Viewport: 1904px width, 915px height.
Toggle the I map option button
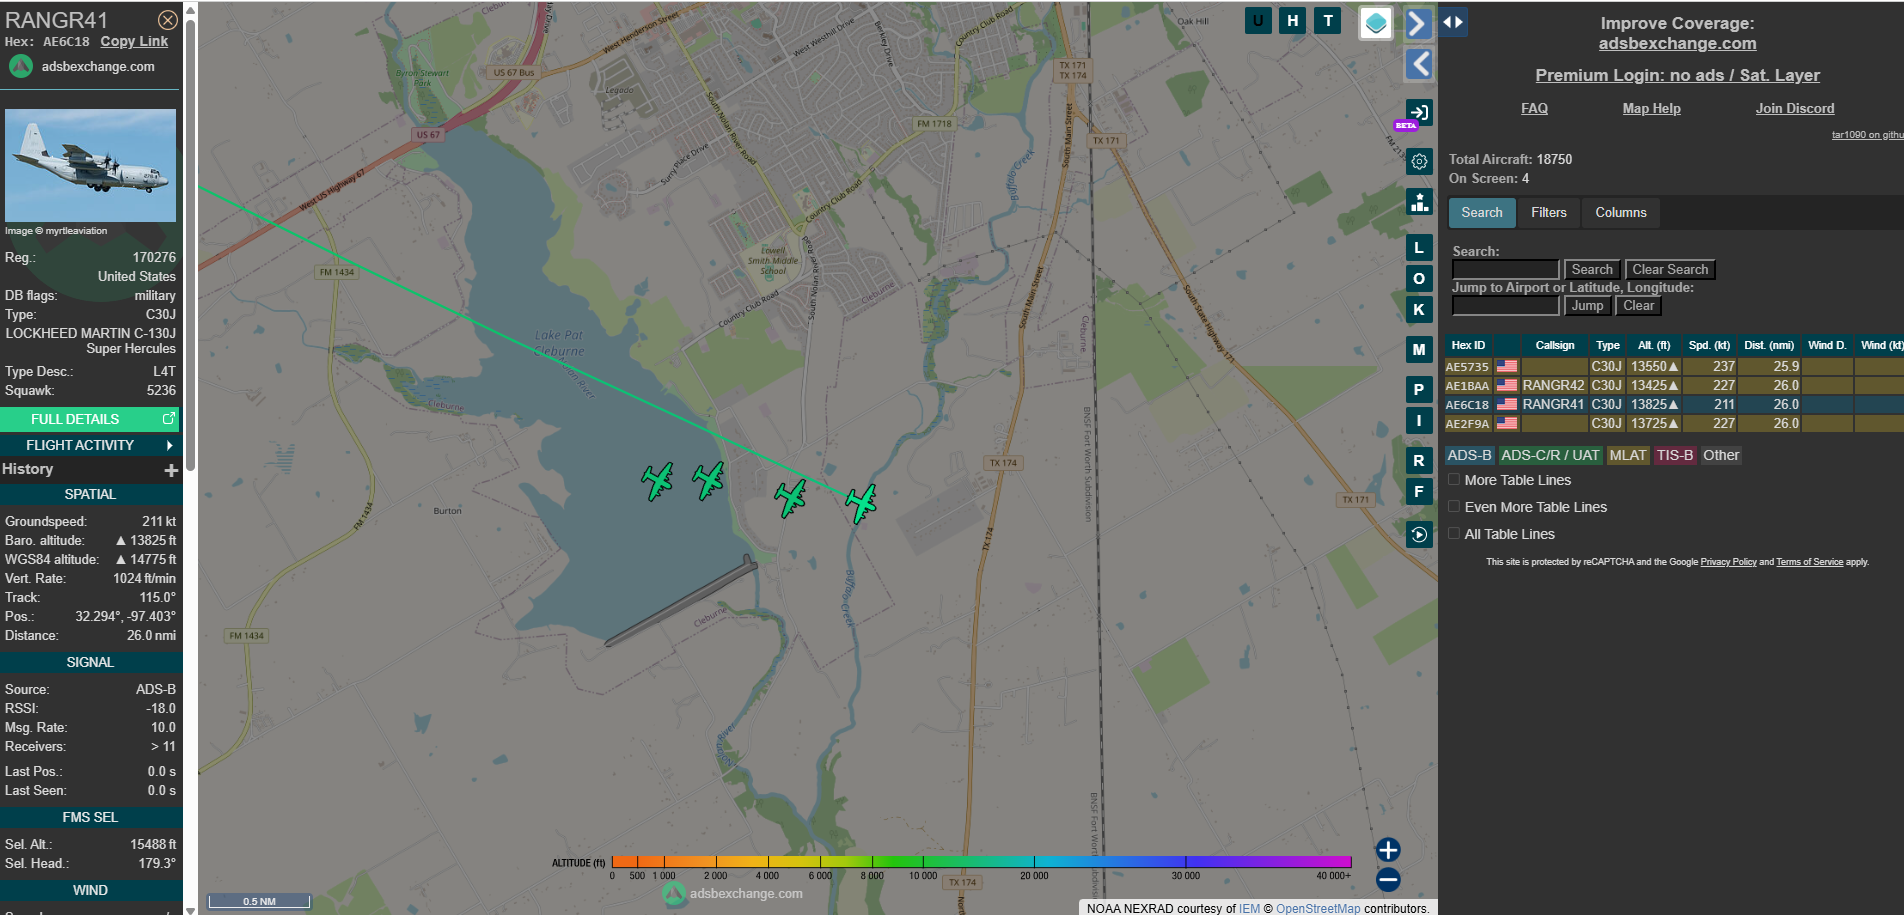click(1419, 421)
